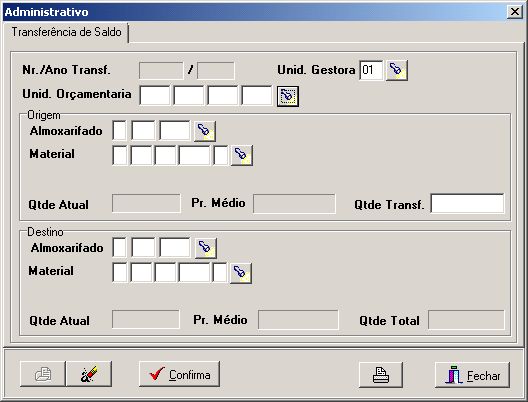Viewport: 528px width, 402px height.
Task: Click the third Origem Almoxarifado field box
Action: click(x=175, y=131)
